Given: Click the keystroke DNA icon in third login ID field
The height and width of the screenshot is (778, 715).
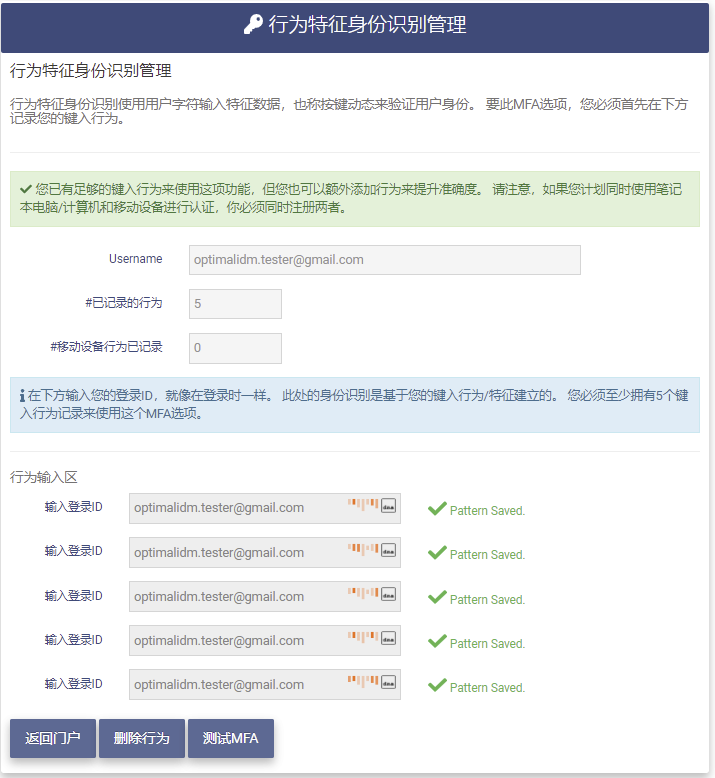Looking at the screenshot, I should 389,594.
